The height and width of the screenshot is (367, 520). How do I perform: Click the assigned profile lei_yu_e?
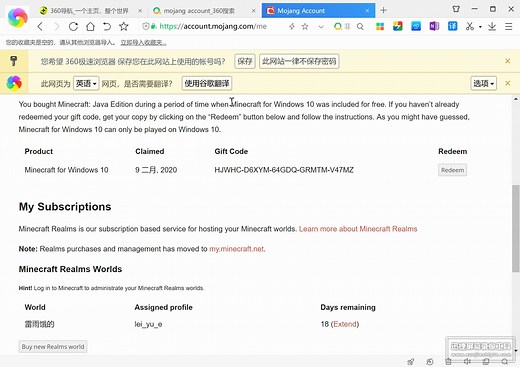[148, 324]
